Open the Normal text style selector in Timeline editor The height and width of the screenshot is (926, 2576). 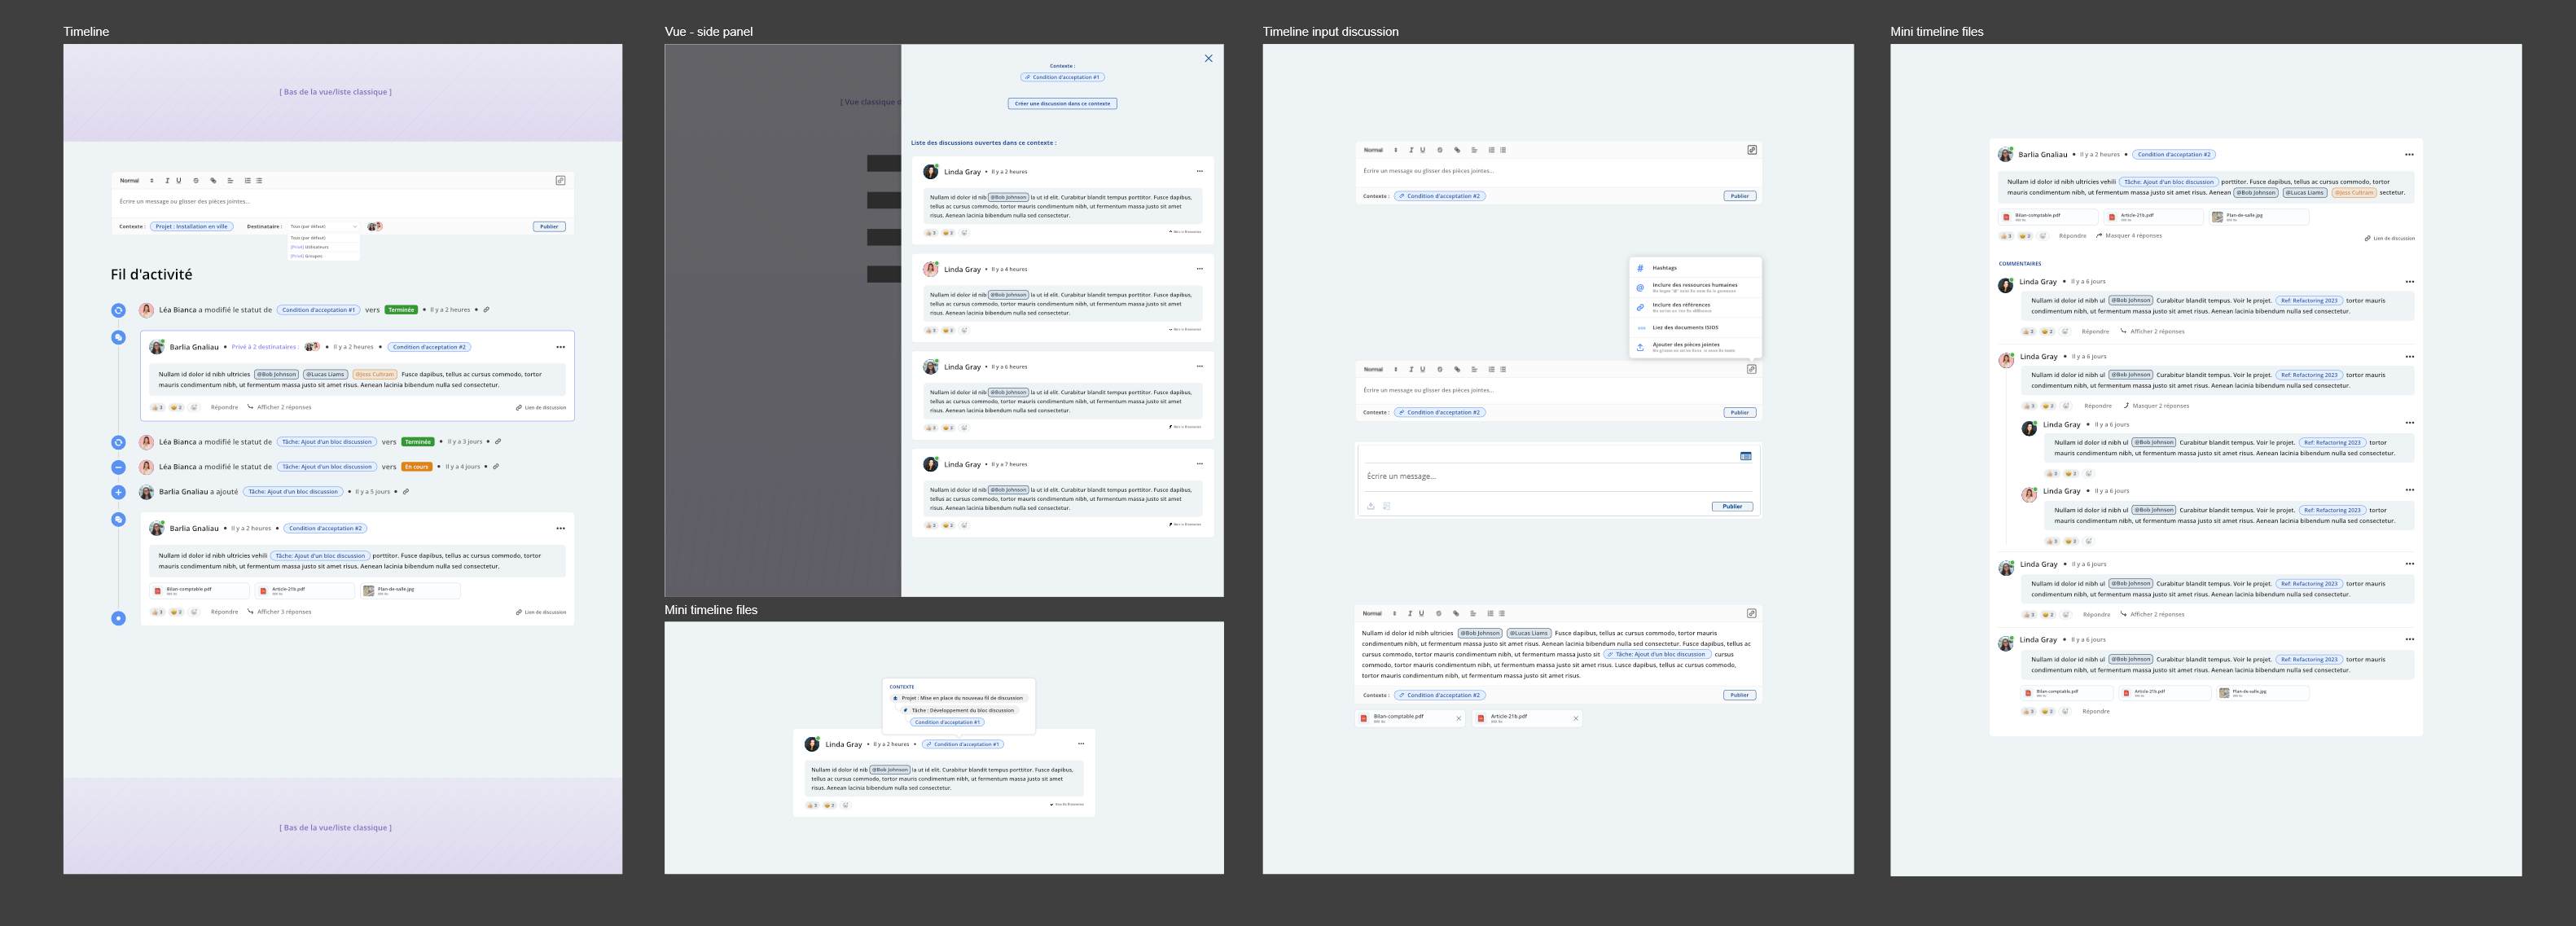pyautogui.click(x=136, y=181)
